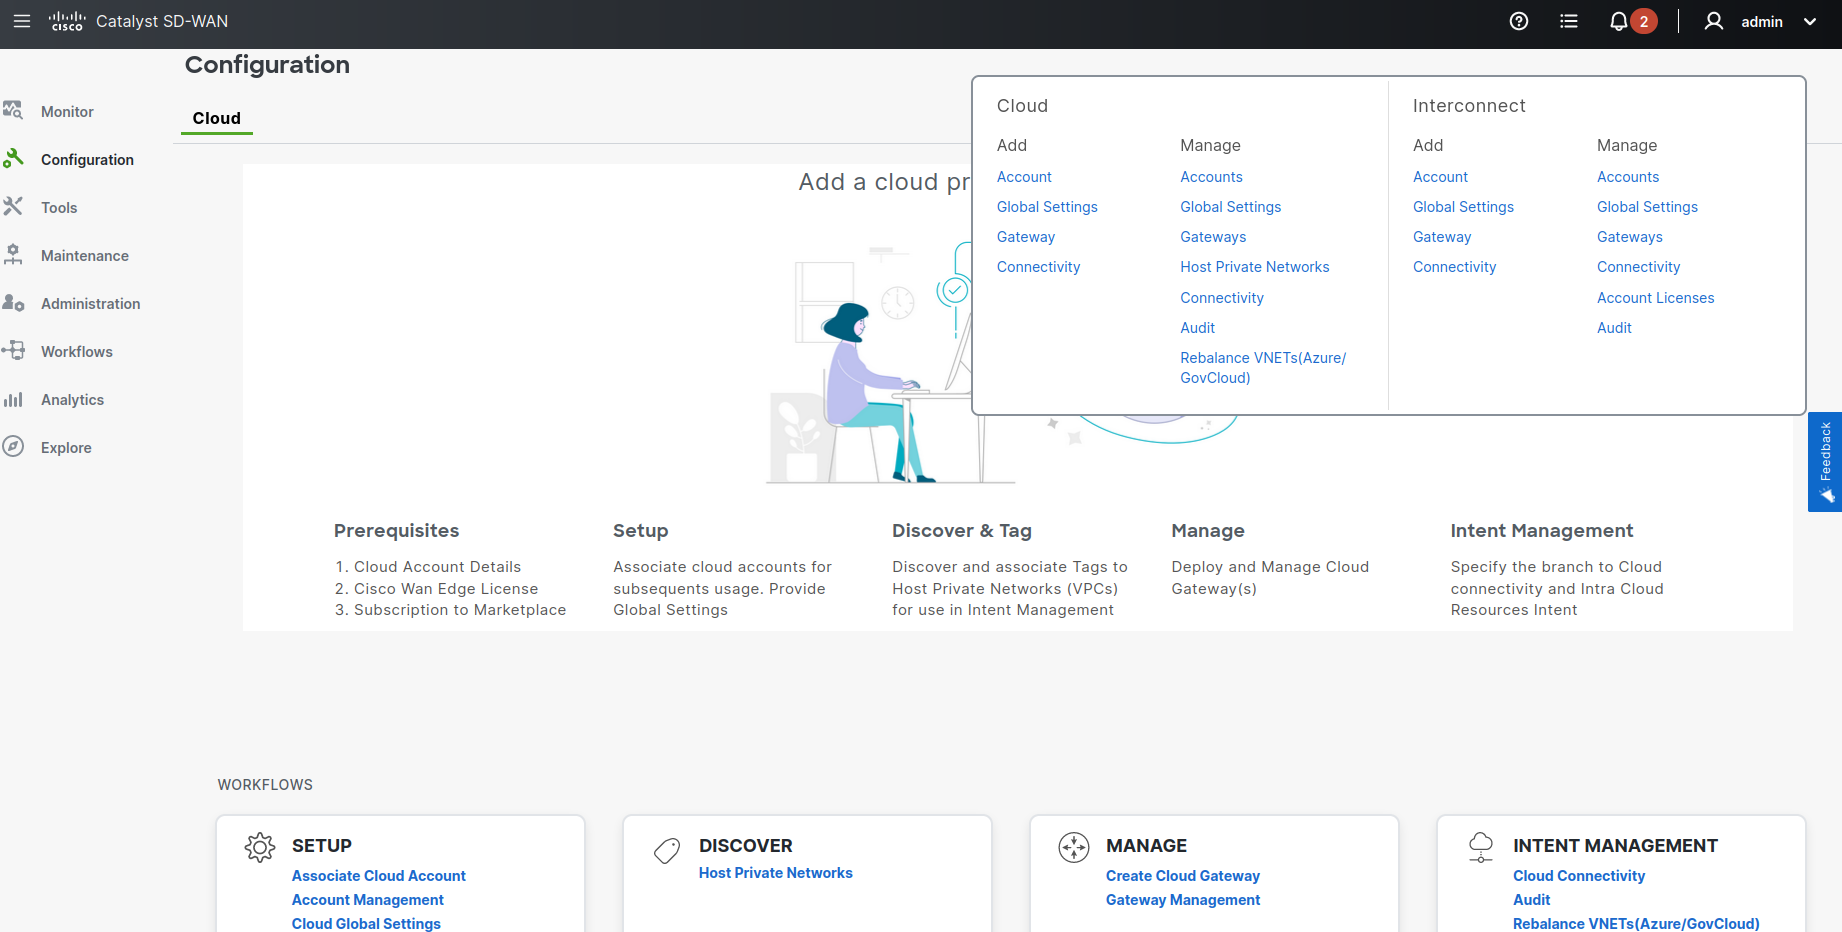Expand the admin user dropdown arrow
1842x932 pixels.
click(1809, 21)
